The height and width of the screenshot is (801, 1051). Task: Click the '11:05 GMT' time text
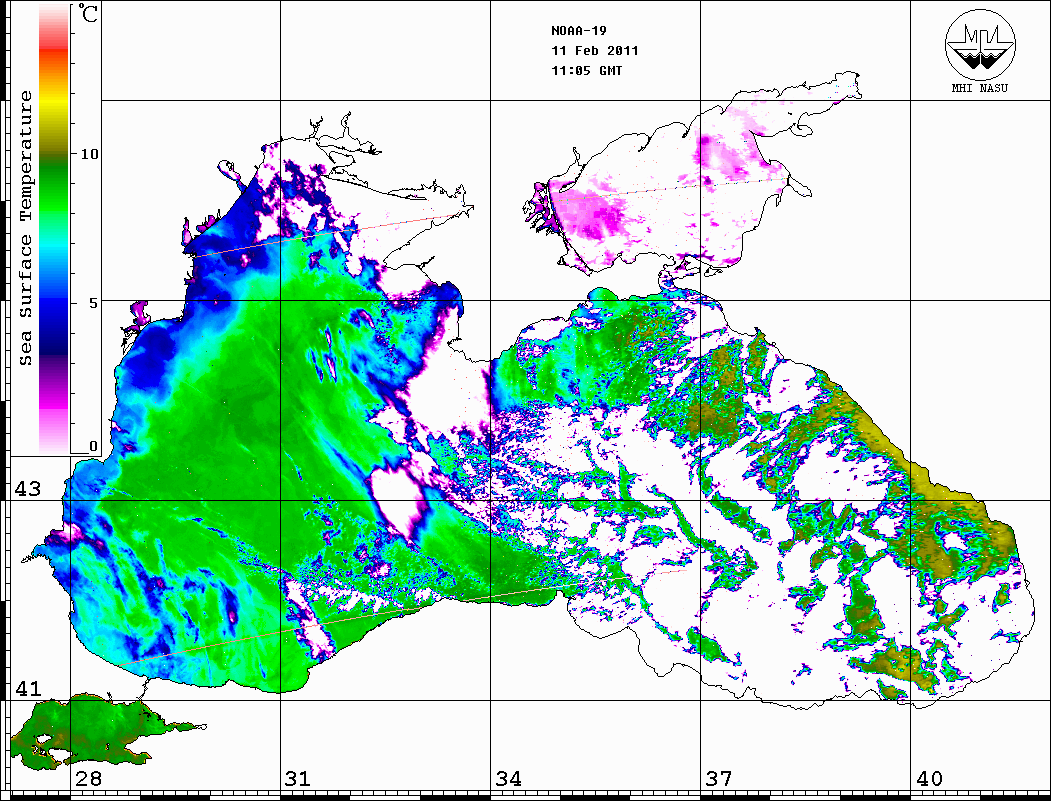(586, 70)
